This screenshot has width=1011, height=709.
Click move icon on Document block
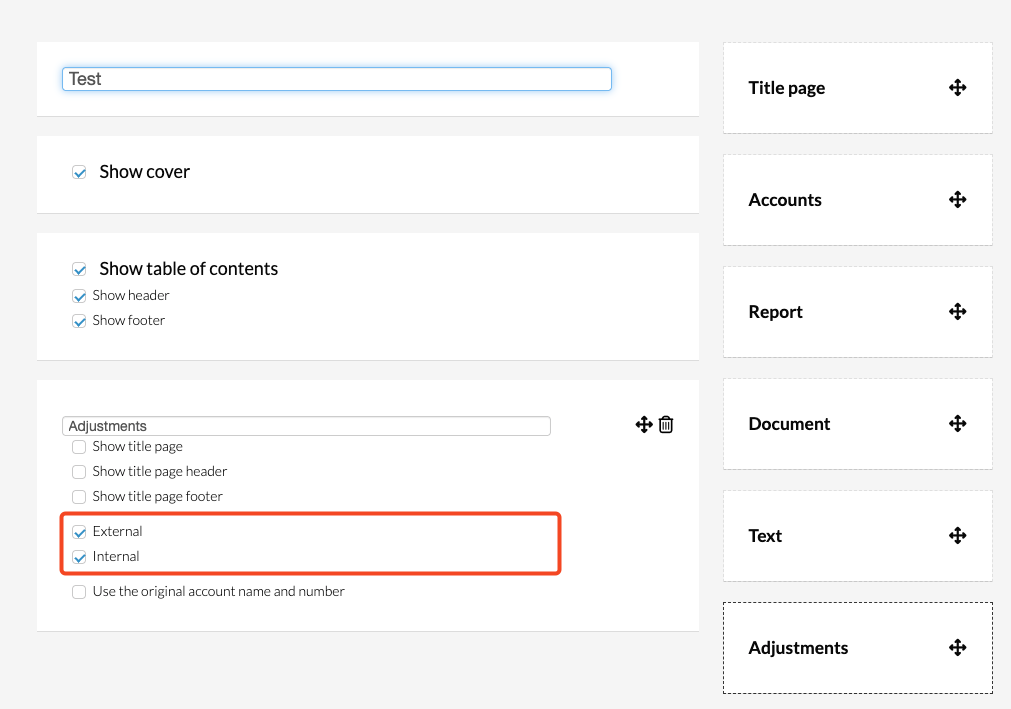[957, 424]
